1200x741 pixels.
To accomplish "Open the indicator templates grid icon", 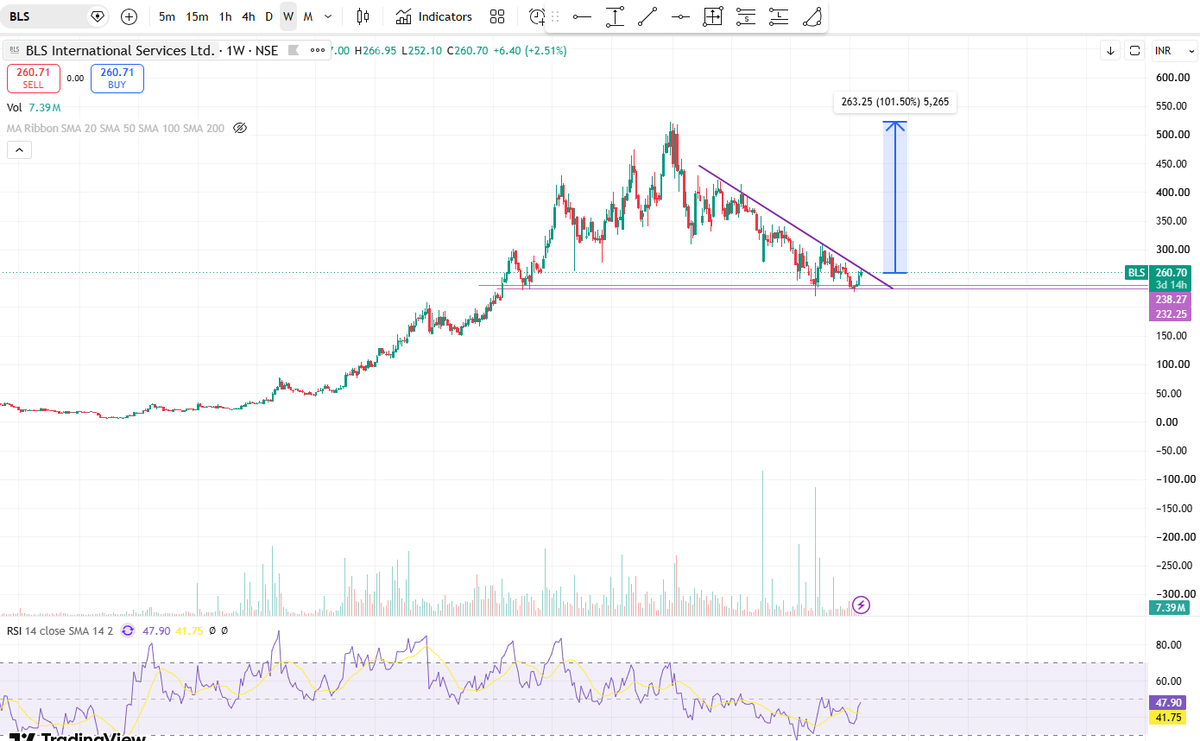I will tap(497, 17).
